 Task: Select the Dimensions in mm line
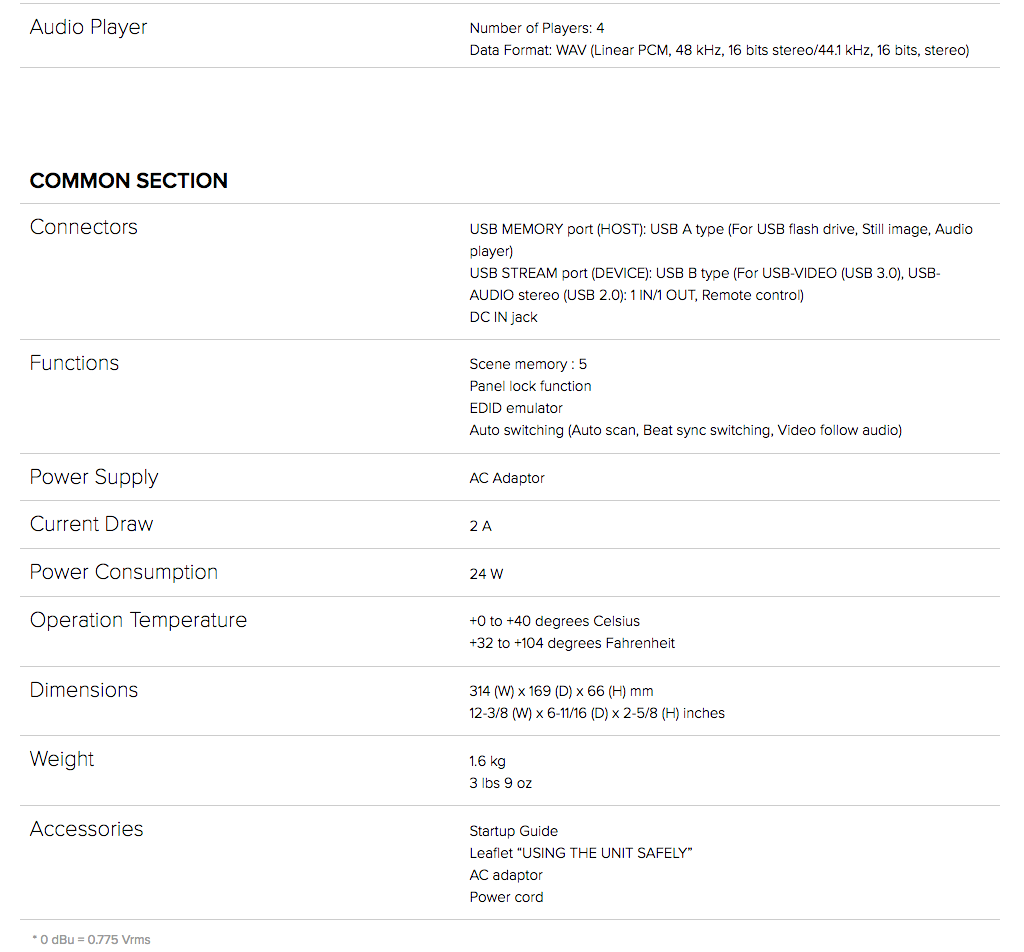pyautogui.click(x=561, y=691)
